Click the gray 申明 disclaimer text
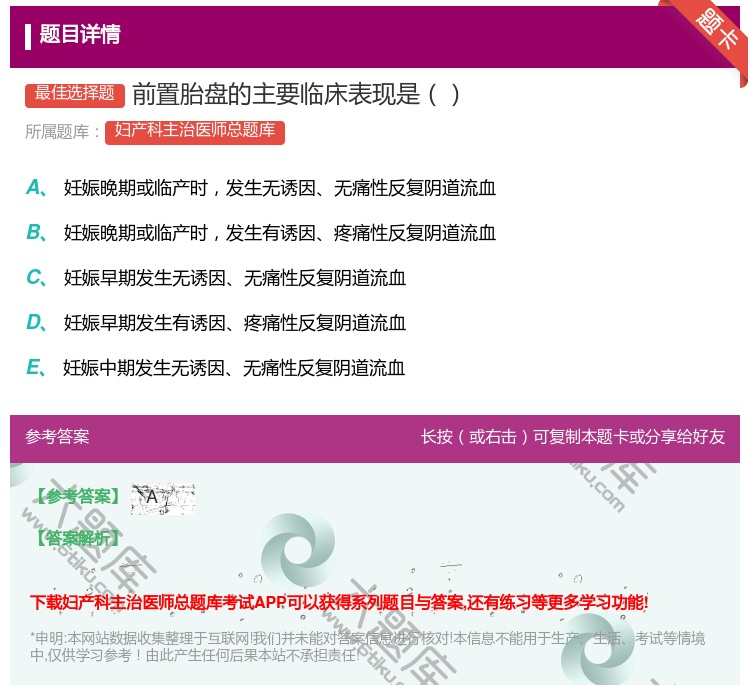This screenshot has width=750, height=685. click(367, 647)
